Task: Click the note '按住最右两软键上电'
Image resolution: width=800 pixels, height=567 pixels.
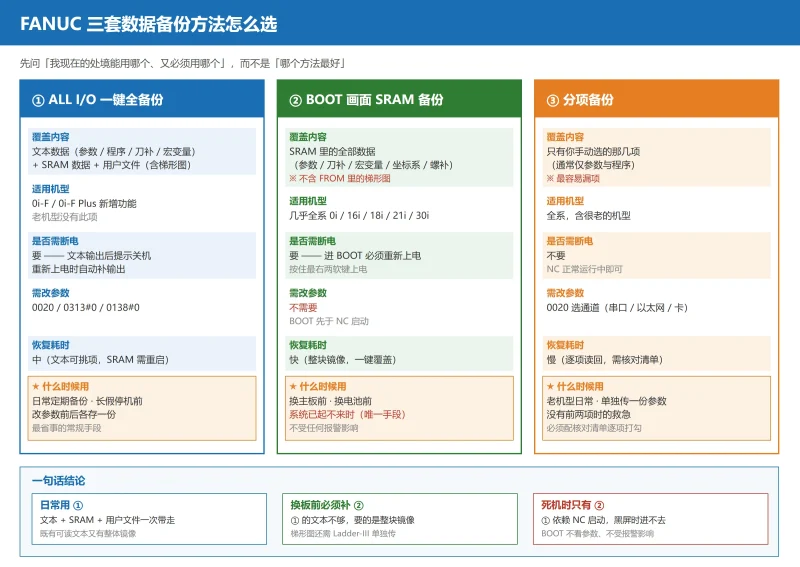Action: click(x=328, y=269)
